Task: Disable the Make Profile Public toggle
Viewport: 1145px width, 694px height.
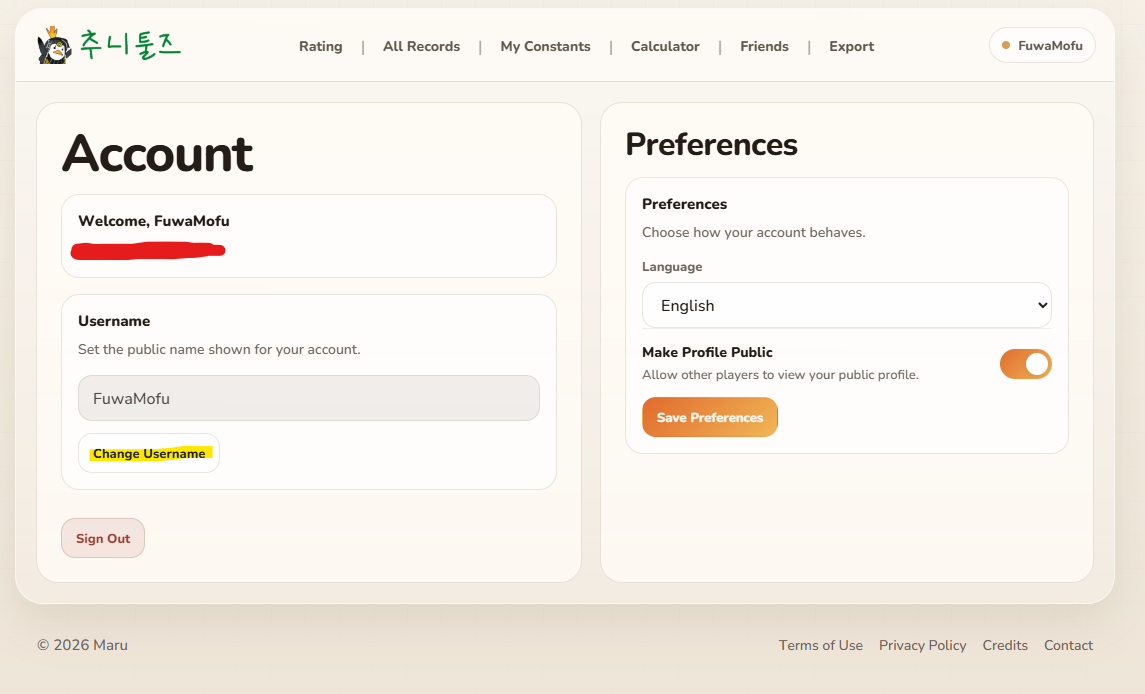Action: click(x=1025, y=364)
